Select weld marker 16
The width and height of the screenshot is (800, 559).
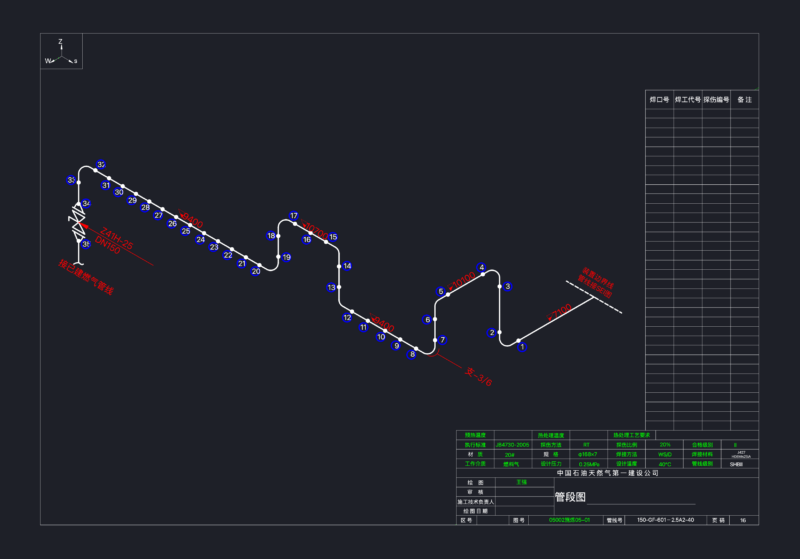pyautogui.click(x=307, y=240)
